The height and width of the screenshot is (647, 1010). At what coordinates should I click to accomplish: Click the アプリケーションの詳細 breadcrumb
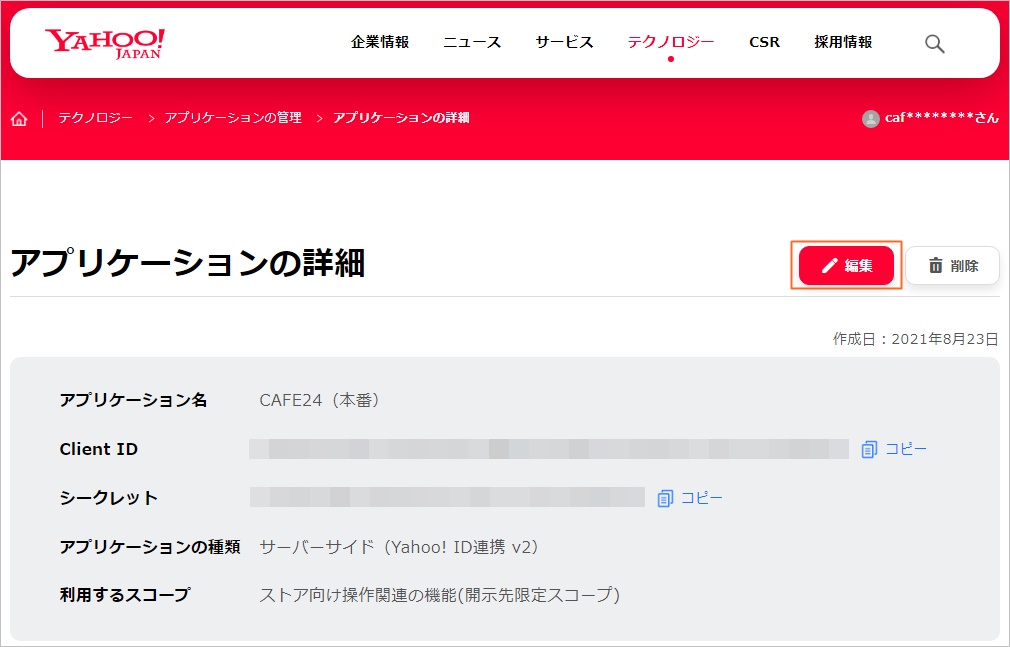click(401, 118)
